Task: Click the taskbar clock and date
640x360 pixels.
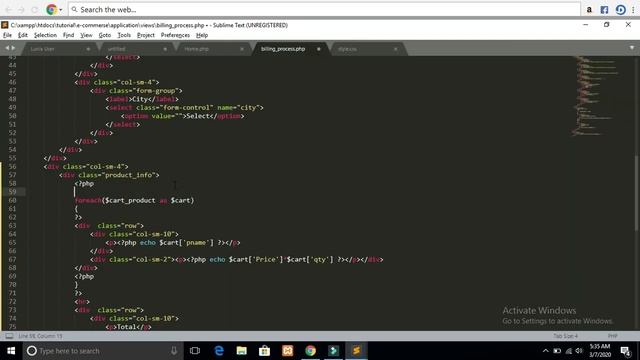Action: pos(600,351)
